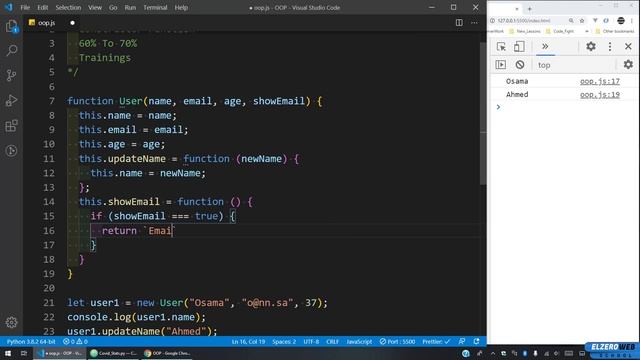Open Task View on the taskbar
This screenshot has height=360, width=640.
point(24,353)
